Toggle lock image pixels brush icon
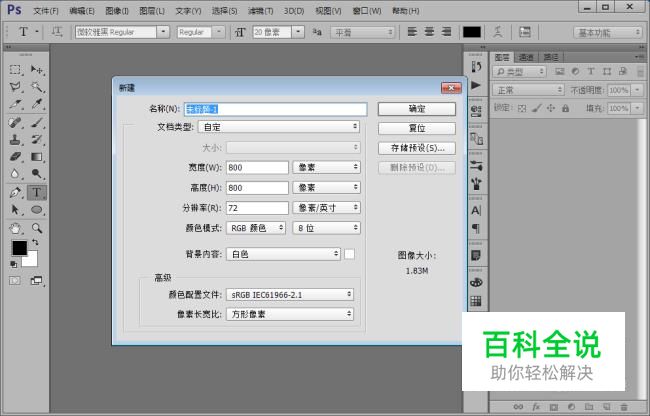This screenshot has height=416, width=650. [537, 109]
